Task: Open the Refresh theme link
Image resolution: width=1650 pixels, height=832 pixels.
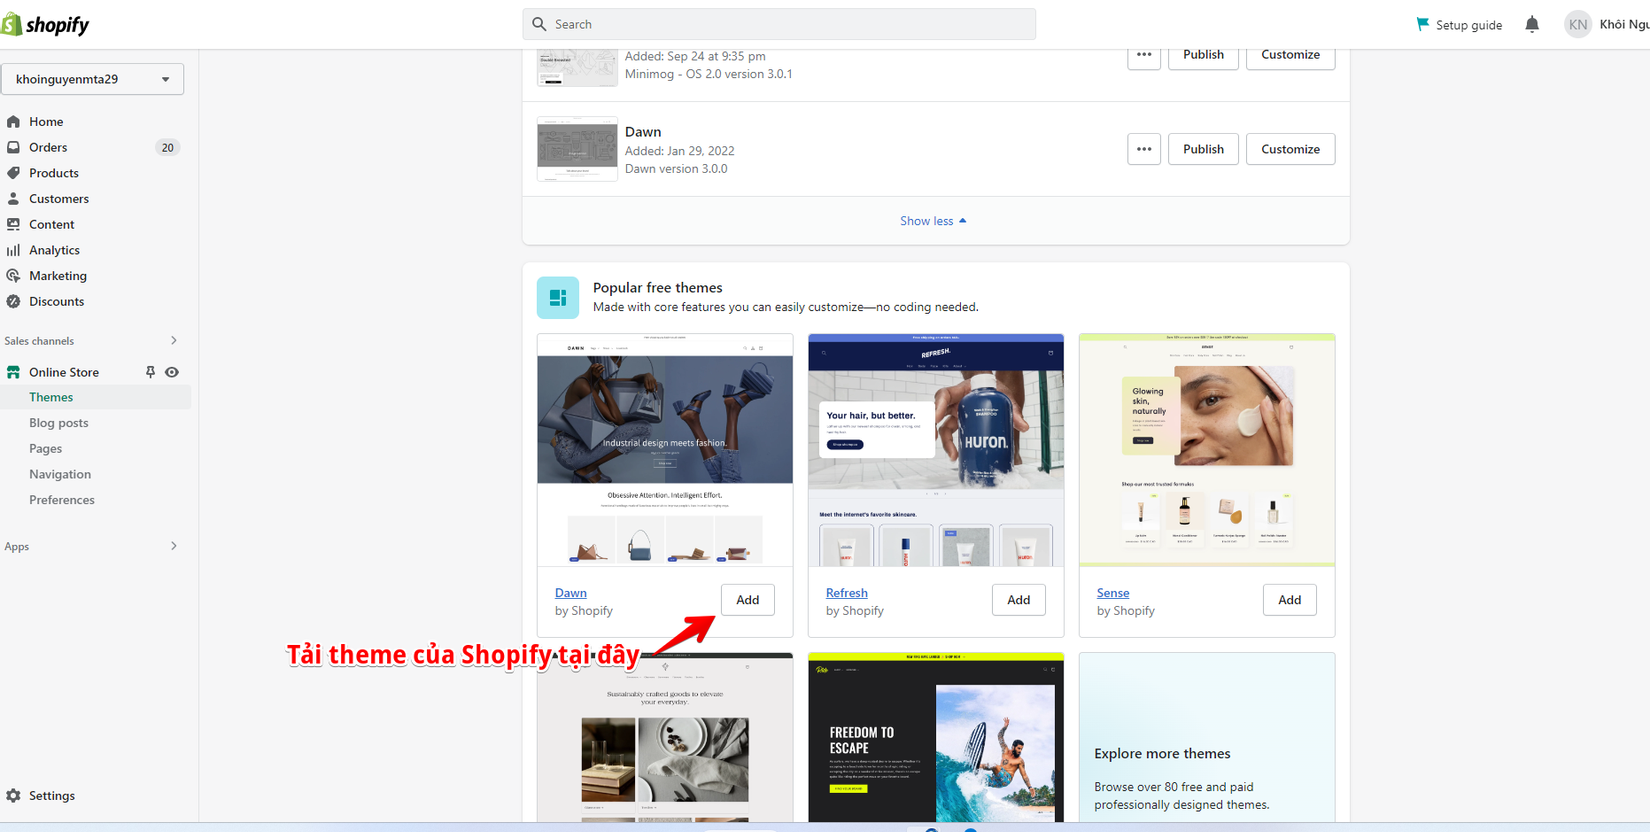Action: pos(847,593)
